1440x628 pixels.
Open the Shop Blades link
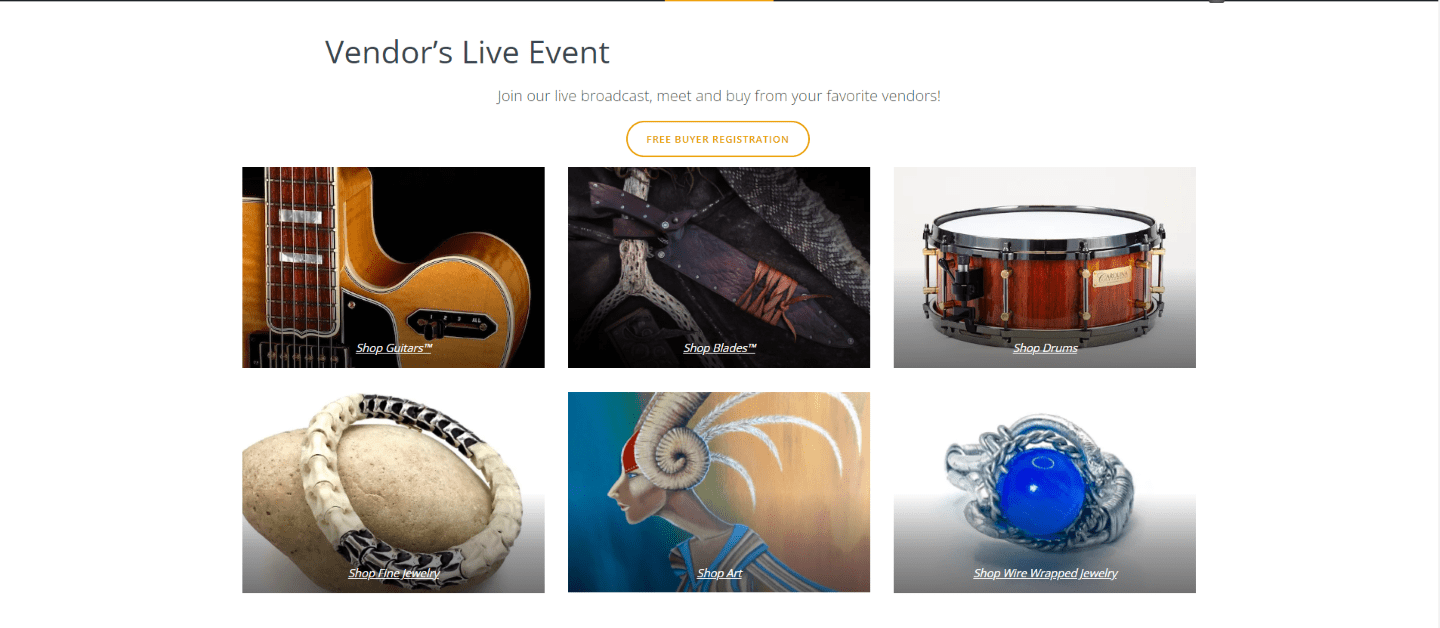720,348
